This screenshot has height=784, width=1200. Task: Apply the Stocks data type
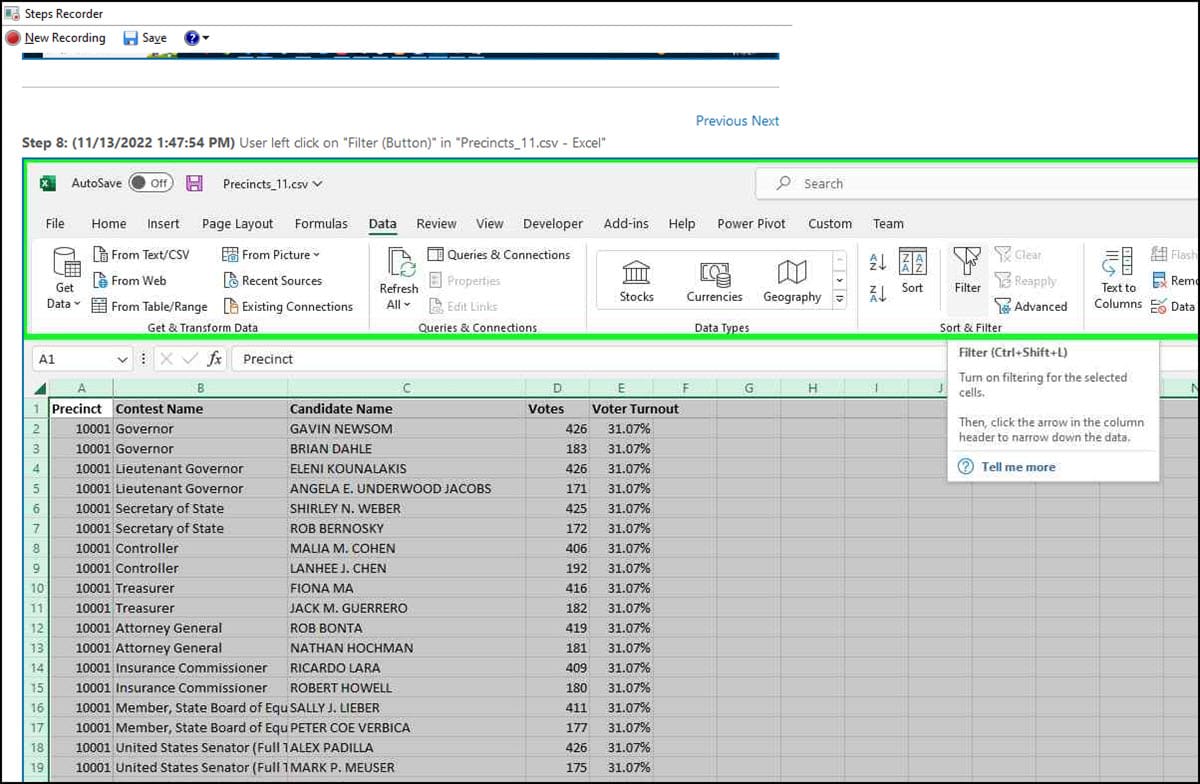coord(636,280)
